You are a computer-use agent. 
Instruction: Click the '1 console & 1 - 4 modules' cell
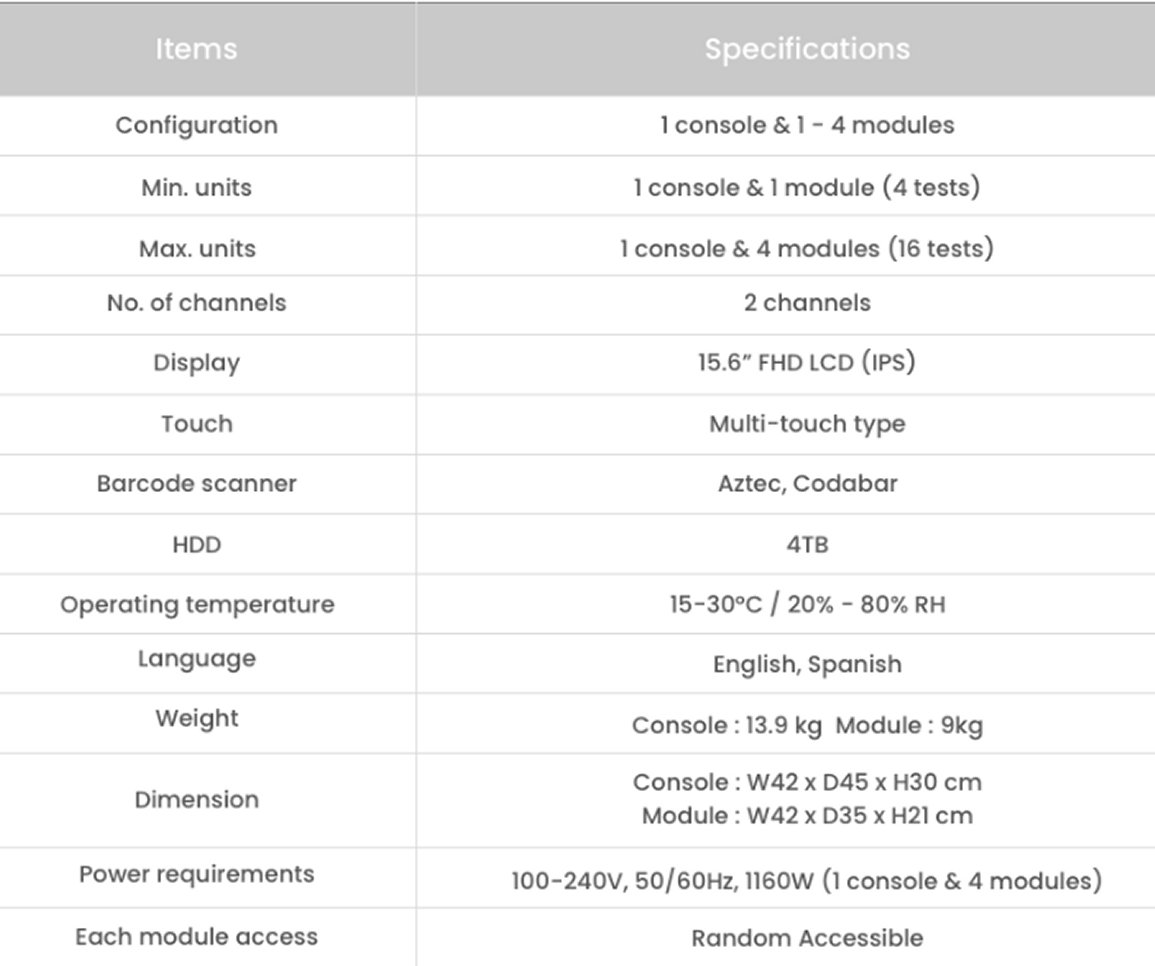[807, 126]
